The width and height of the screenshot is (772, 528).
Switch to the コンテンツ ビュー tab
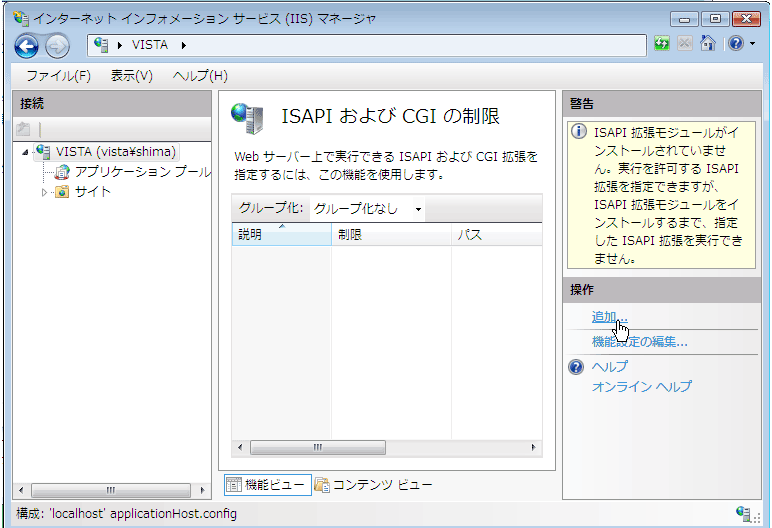click(x=374, y=485)
